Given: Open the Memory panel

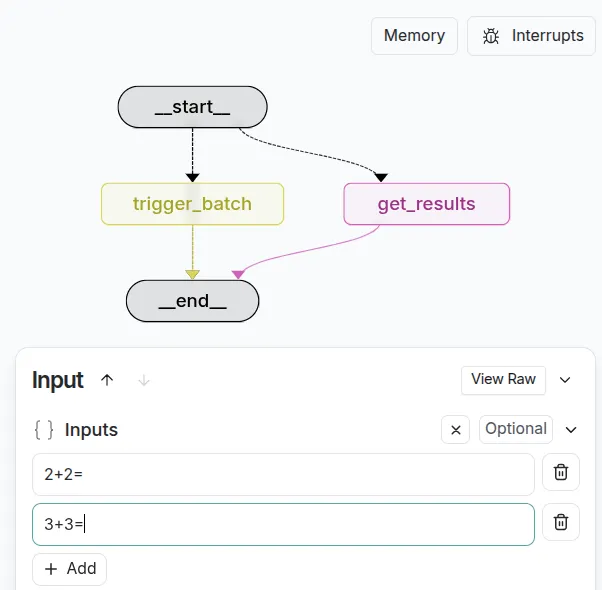Looking at the screenshot, I should coord(414,36).
